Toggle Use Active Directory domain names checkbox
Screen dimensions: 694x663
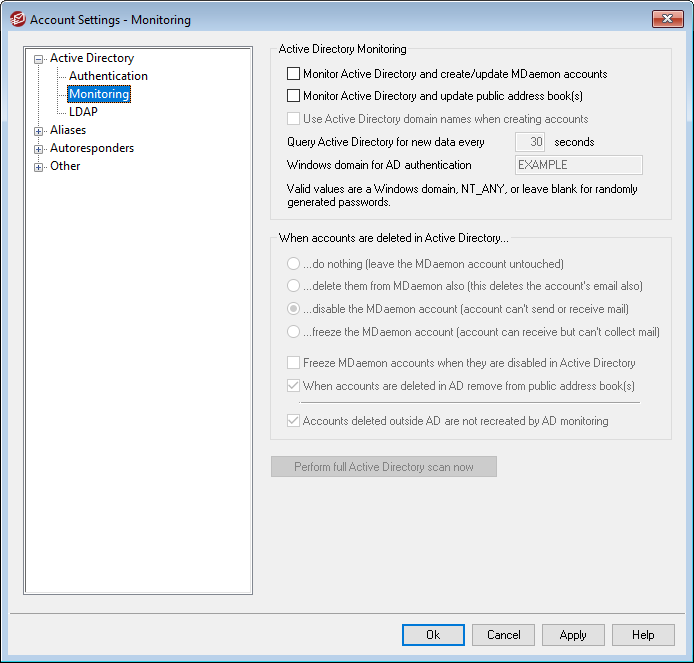(294, 119)
